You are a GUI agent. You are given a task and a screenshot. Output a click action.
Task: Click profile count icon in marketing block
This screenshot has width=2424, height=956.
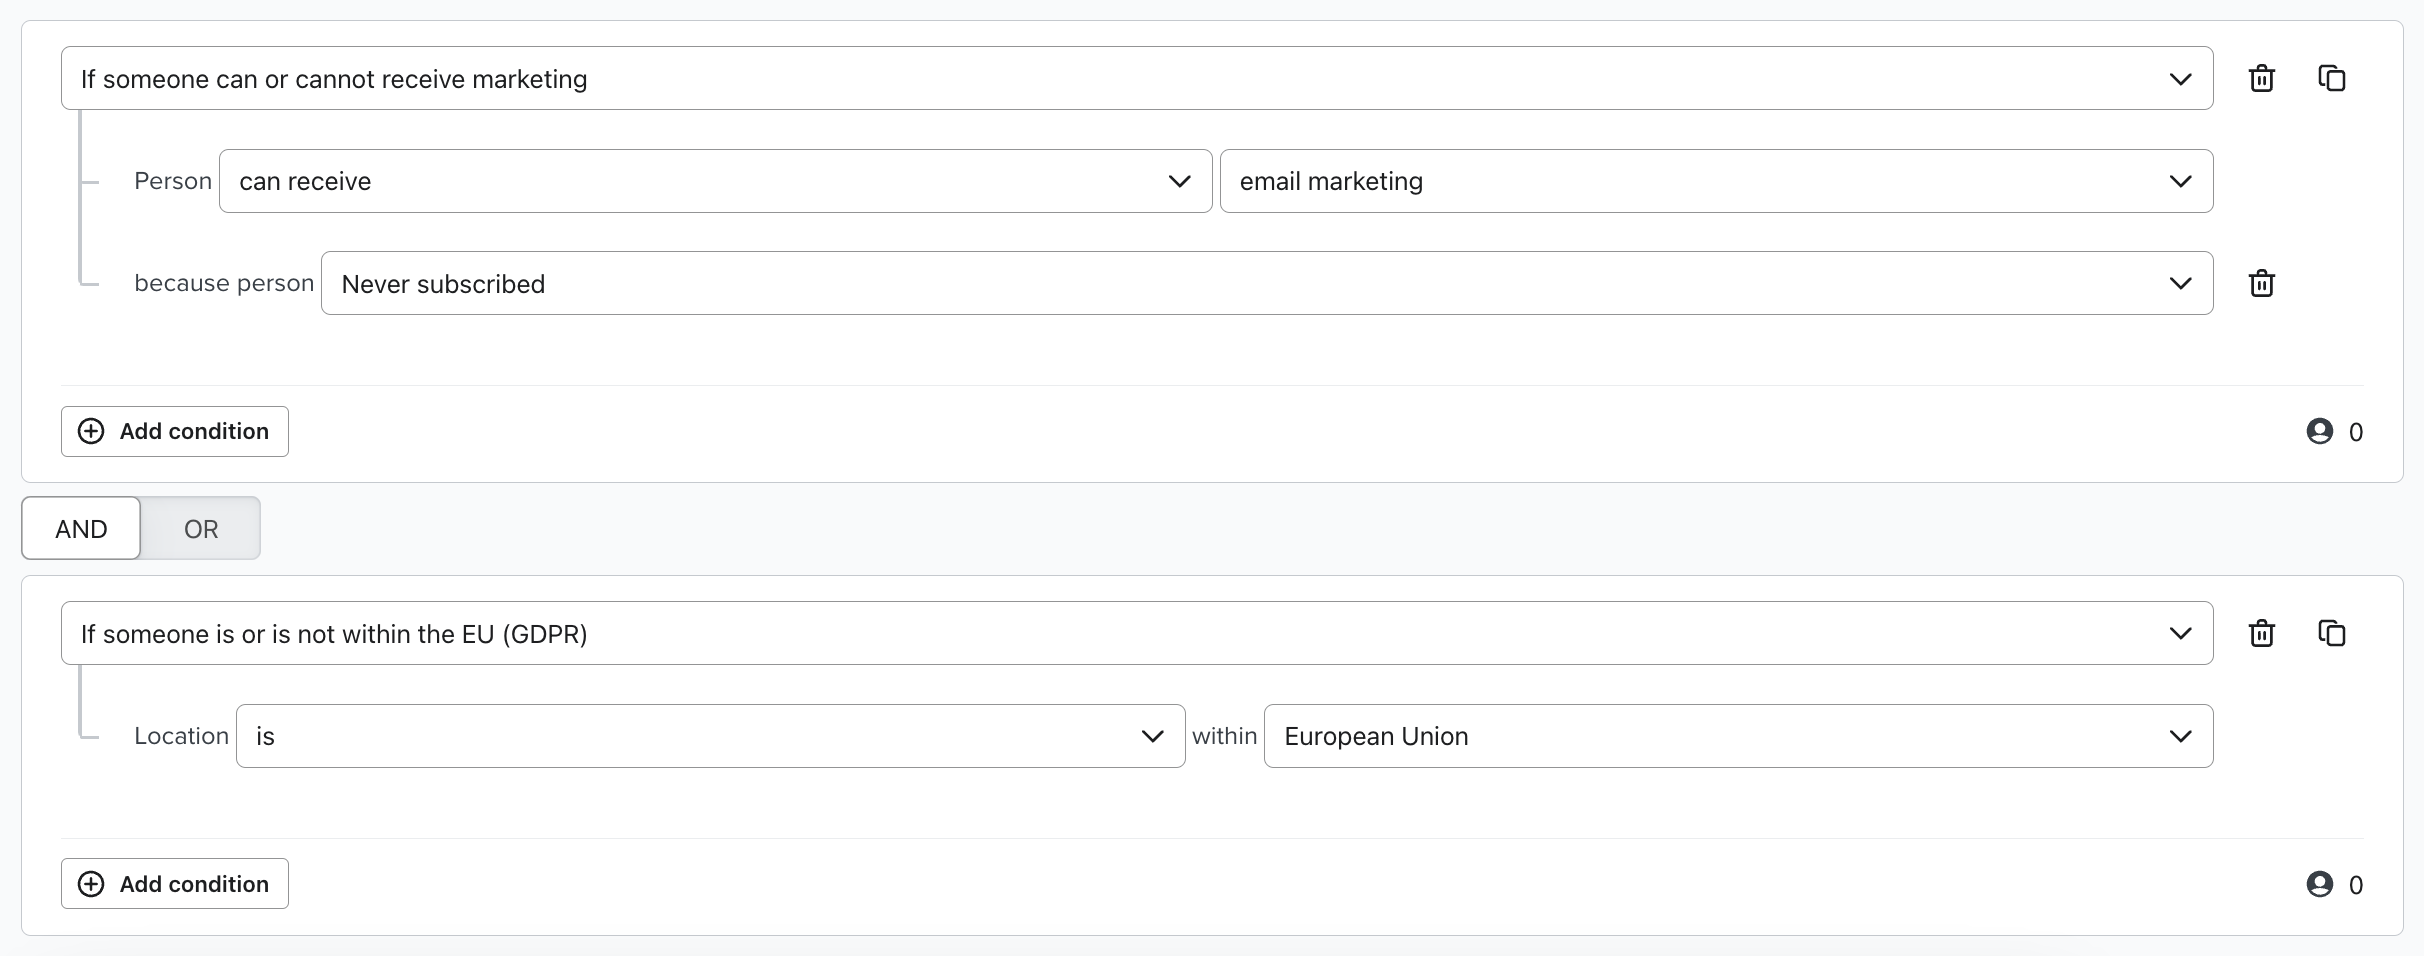[x=2319, y=431]
